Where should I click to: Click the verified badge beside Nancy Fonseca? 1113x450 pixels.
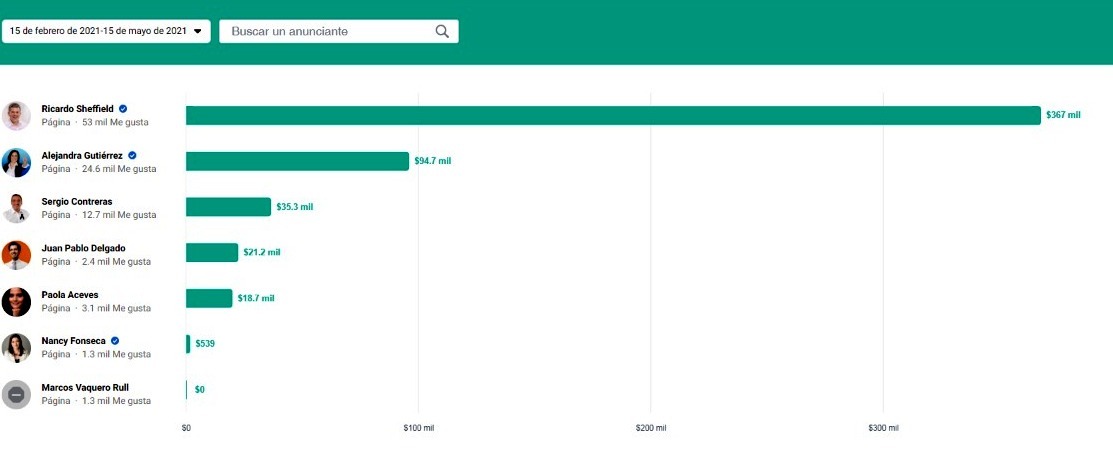tap(115, 341)
